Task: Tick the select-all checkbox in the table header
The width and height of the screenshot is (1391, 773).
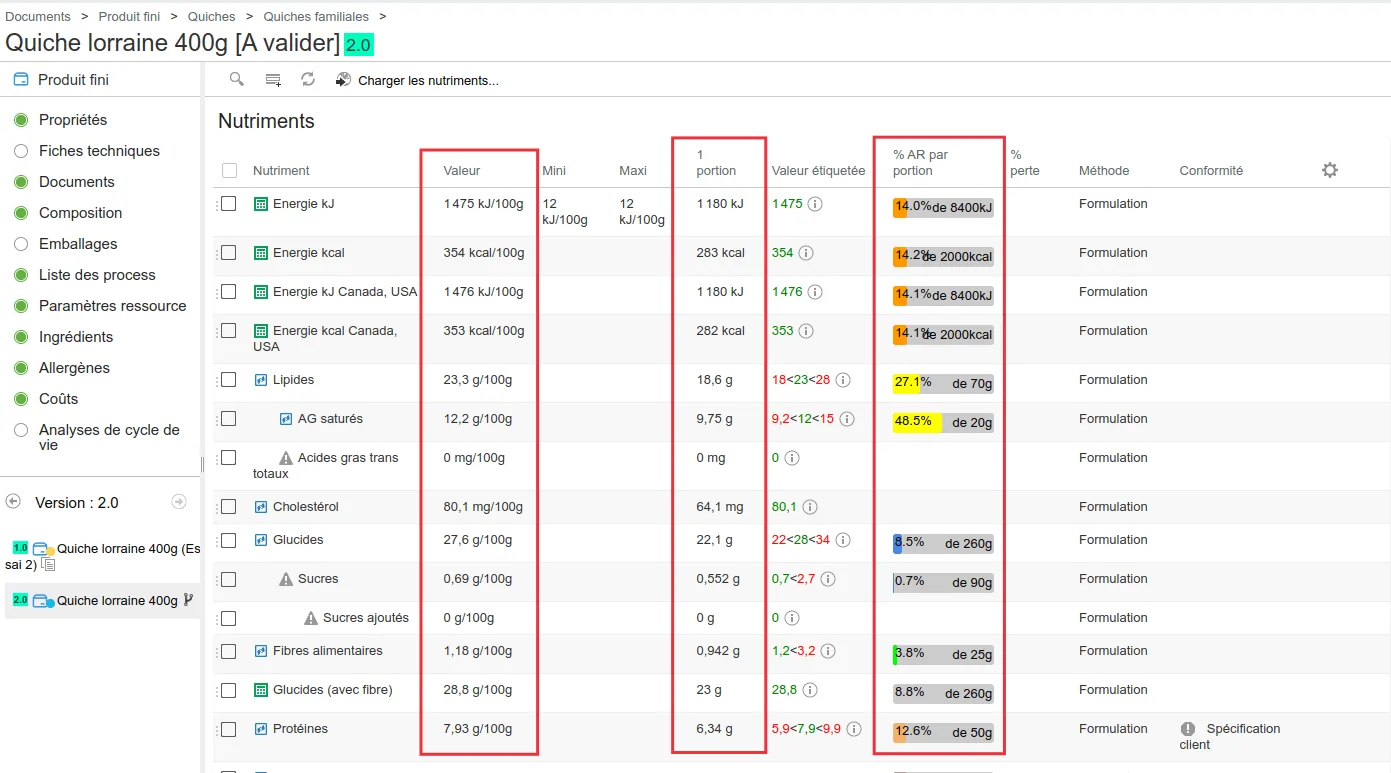Action: click(230, 171)
